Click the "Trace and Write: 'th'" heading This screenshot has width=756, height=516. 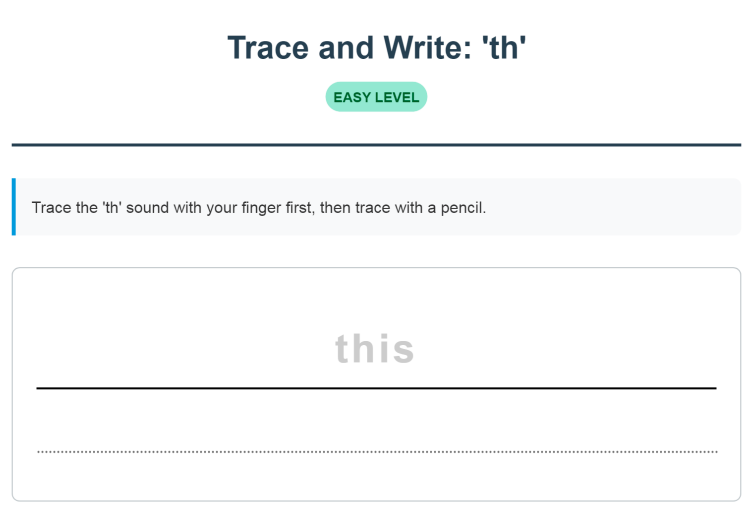point(376,48)
